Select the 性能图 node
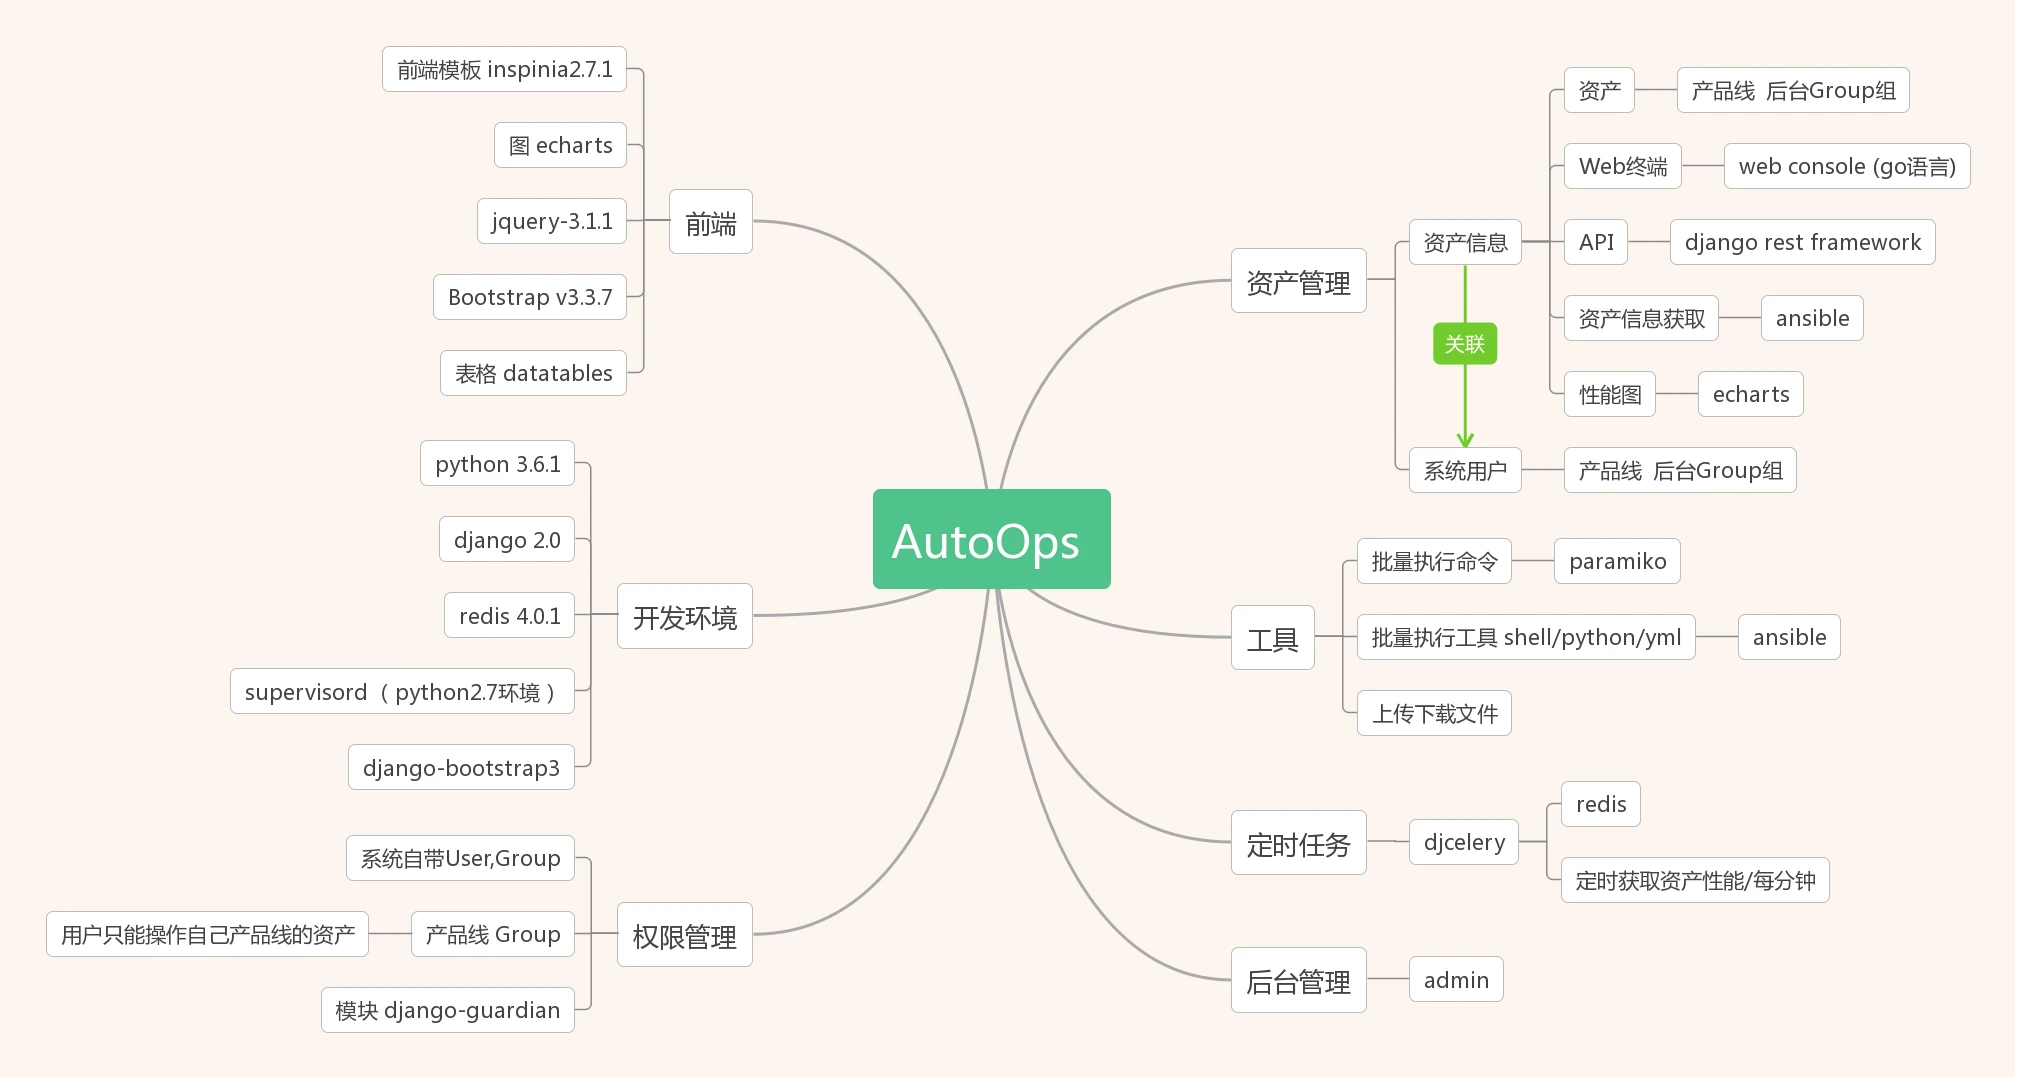The image size is (2028, 1084). point(1610,394)
